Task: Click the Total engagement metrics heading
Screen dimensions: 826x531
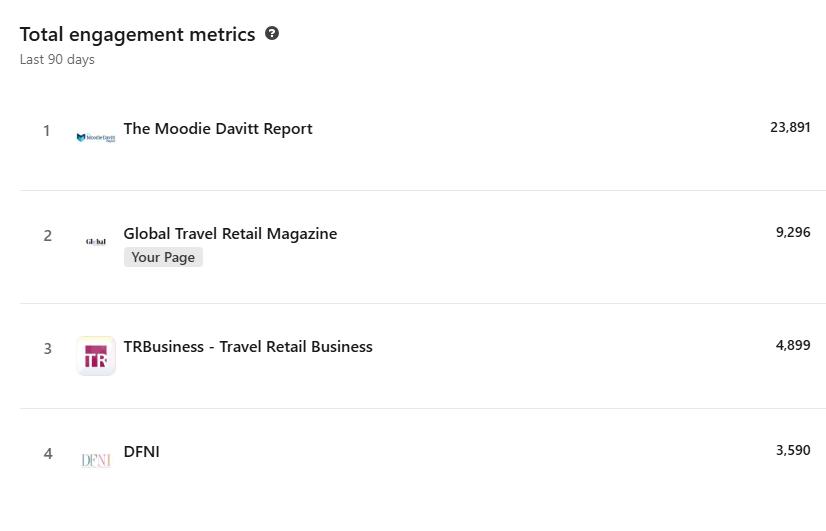Action: [137, 34]
